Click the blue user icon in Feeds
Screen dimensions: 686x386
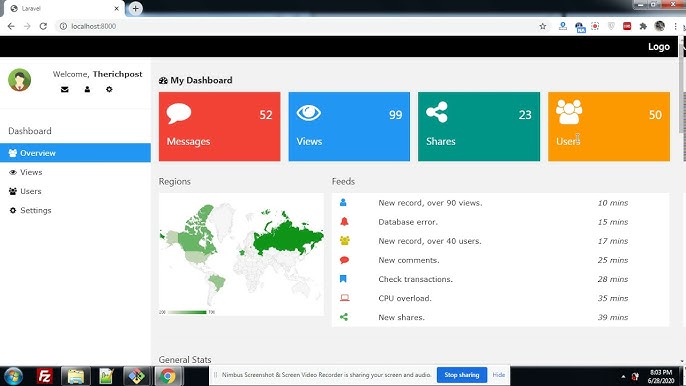tap(343, 203)
